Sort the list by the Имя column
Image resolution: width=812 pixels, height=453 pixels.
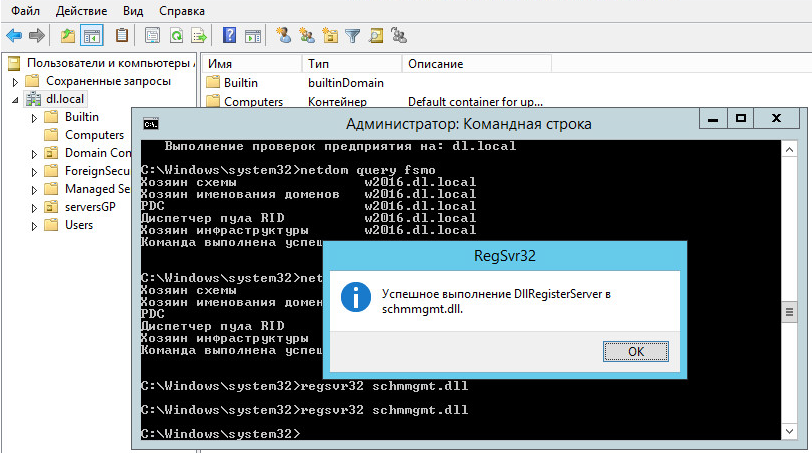(252, 64)
